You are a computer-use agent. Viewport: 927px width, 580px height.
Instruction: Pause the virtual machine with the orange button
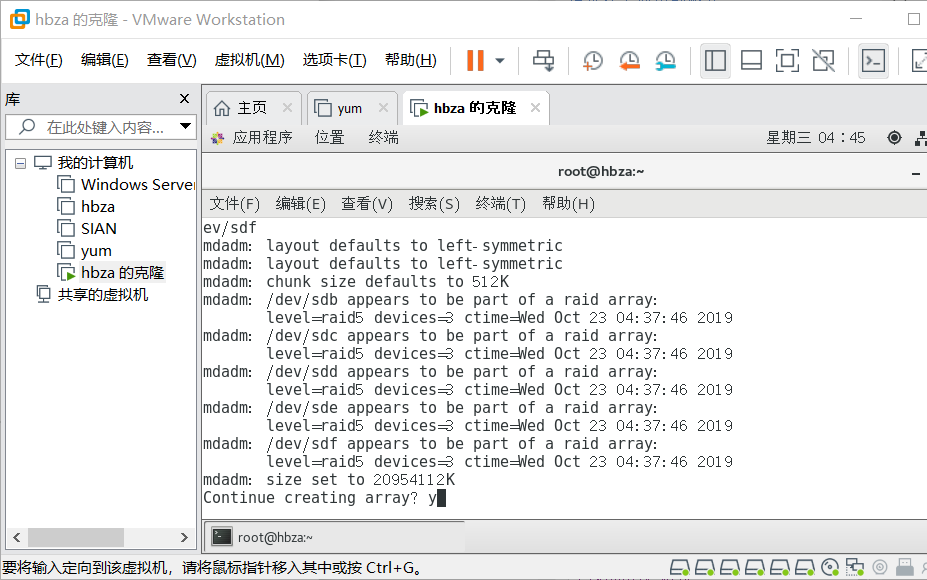pyautogui.click(x=475, y=60)
